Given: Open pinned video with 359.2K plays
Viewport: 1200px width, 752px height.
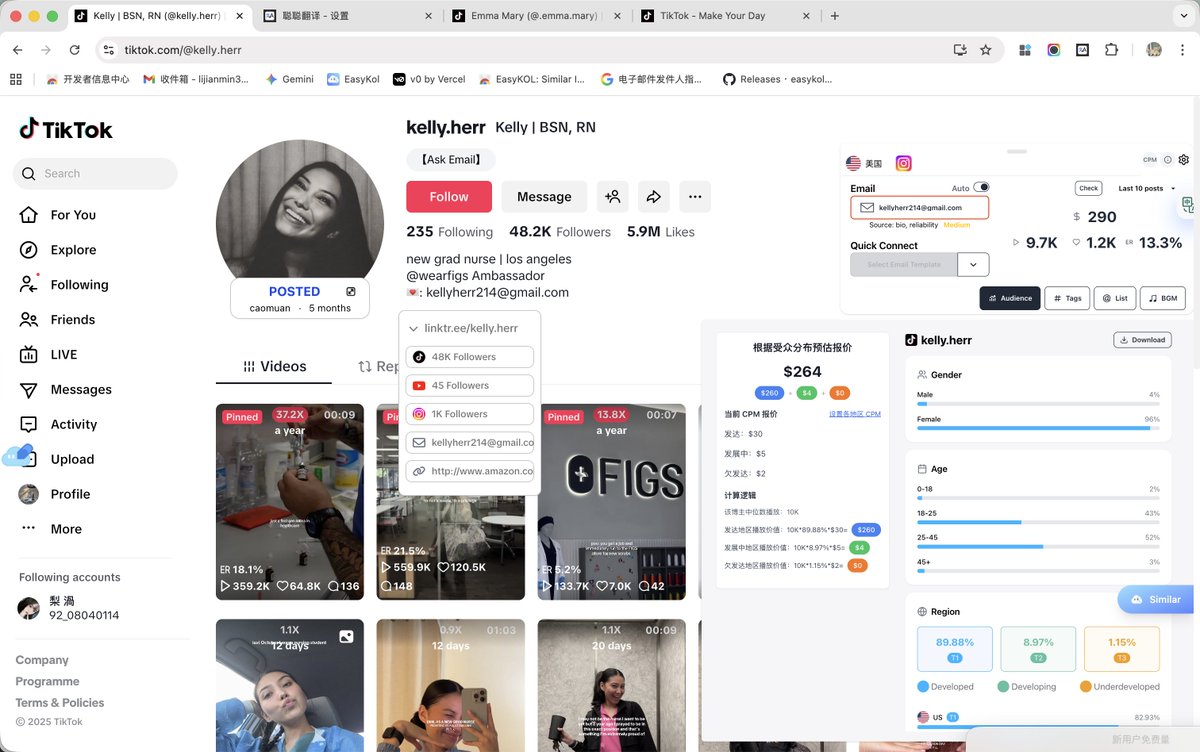Looking at the screenshot, I should (x=290, y=502).
